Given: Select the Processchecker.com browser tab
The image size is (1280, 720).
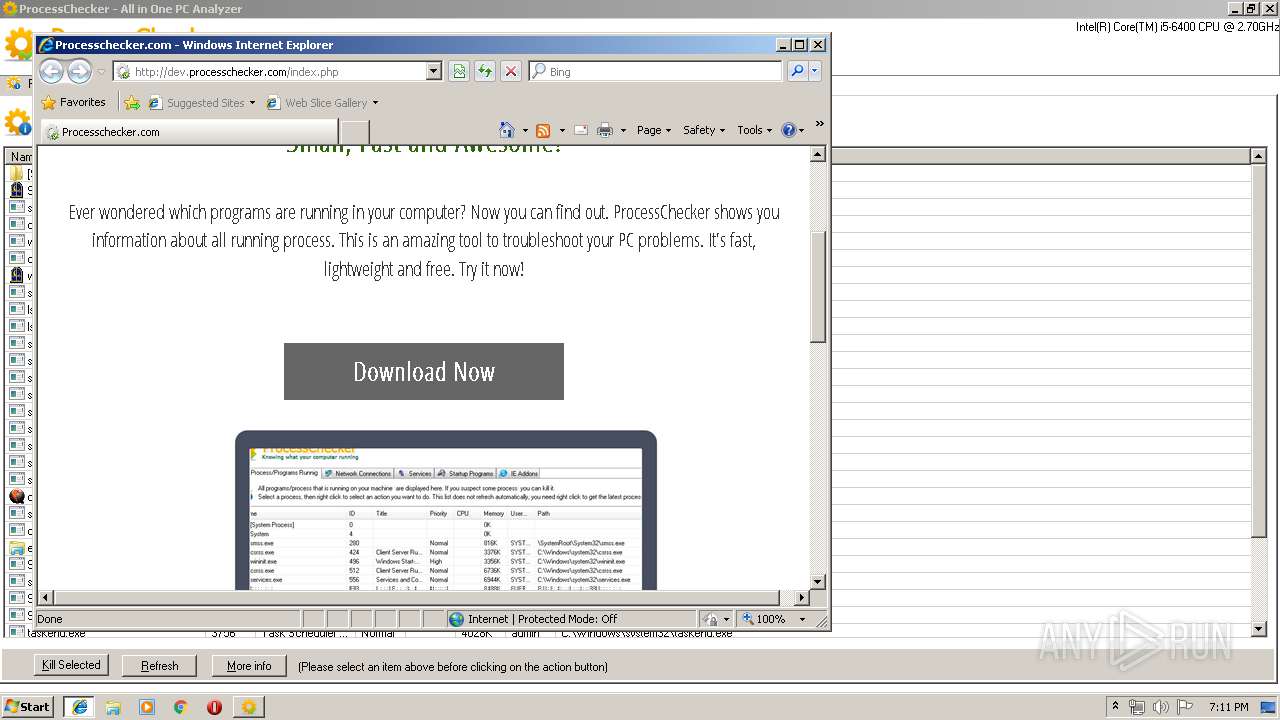Looking at the screenshot, I should tap(190, 132).
